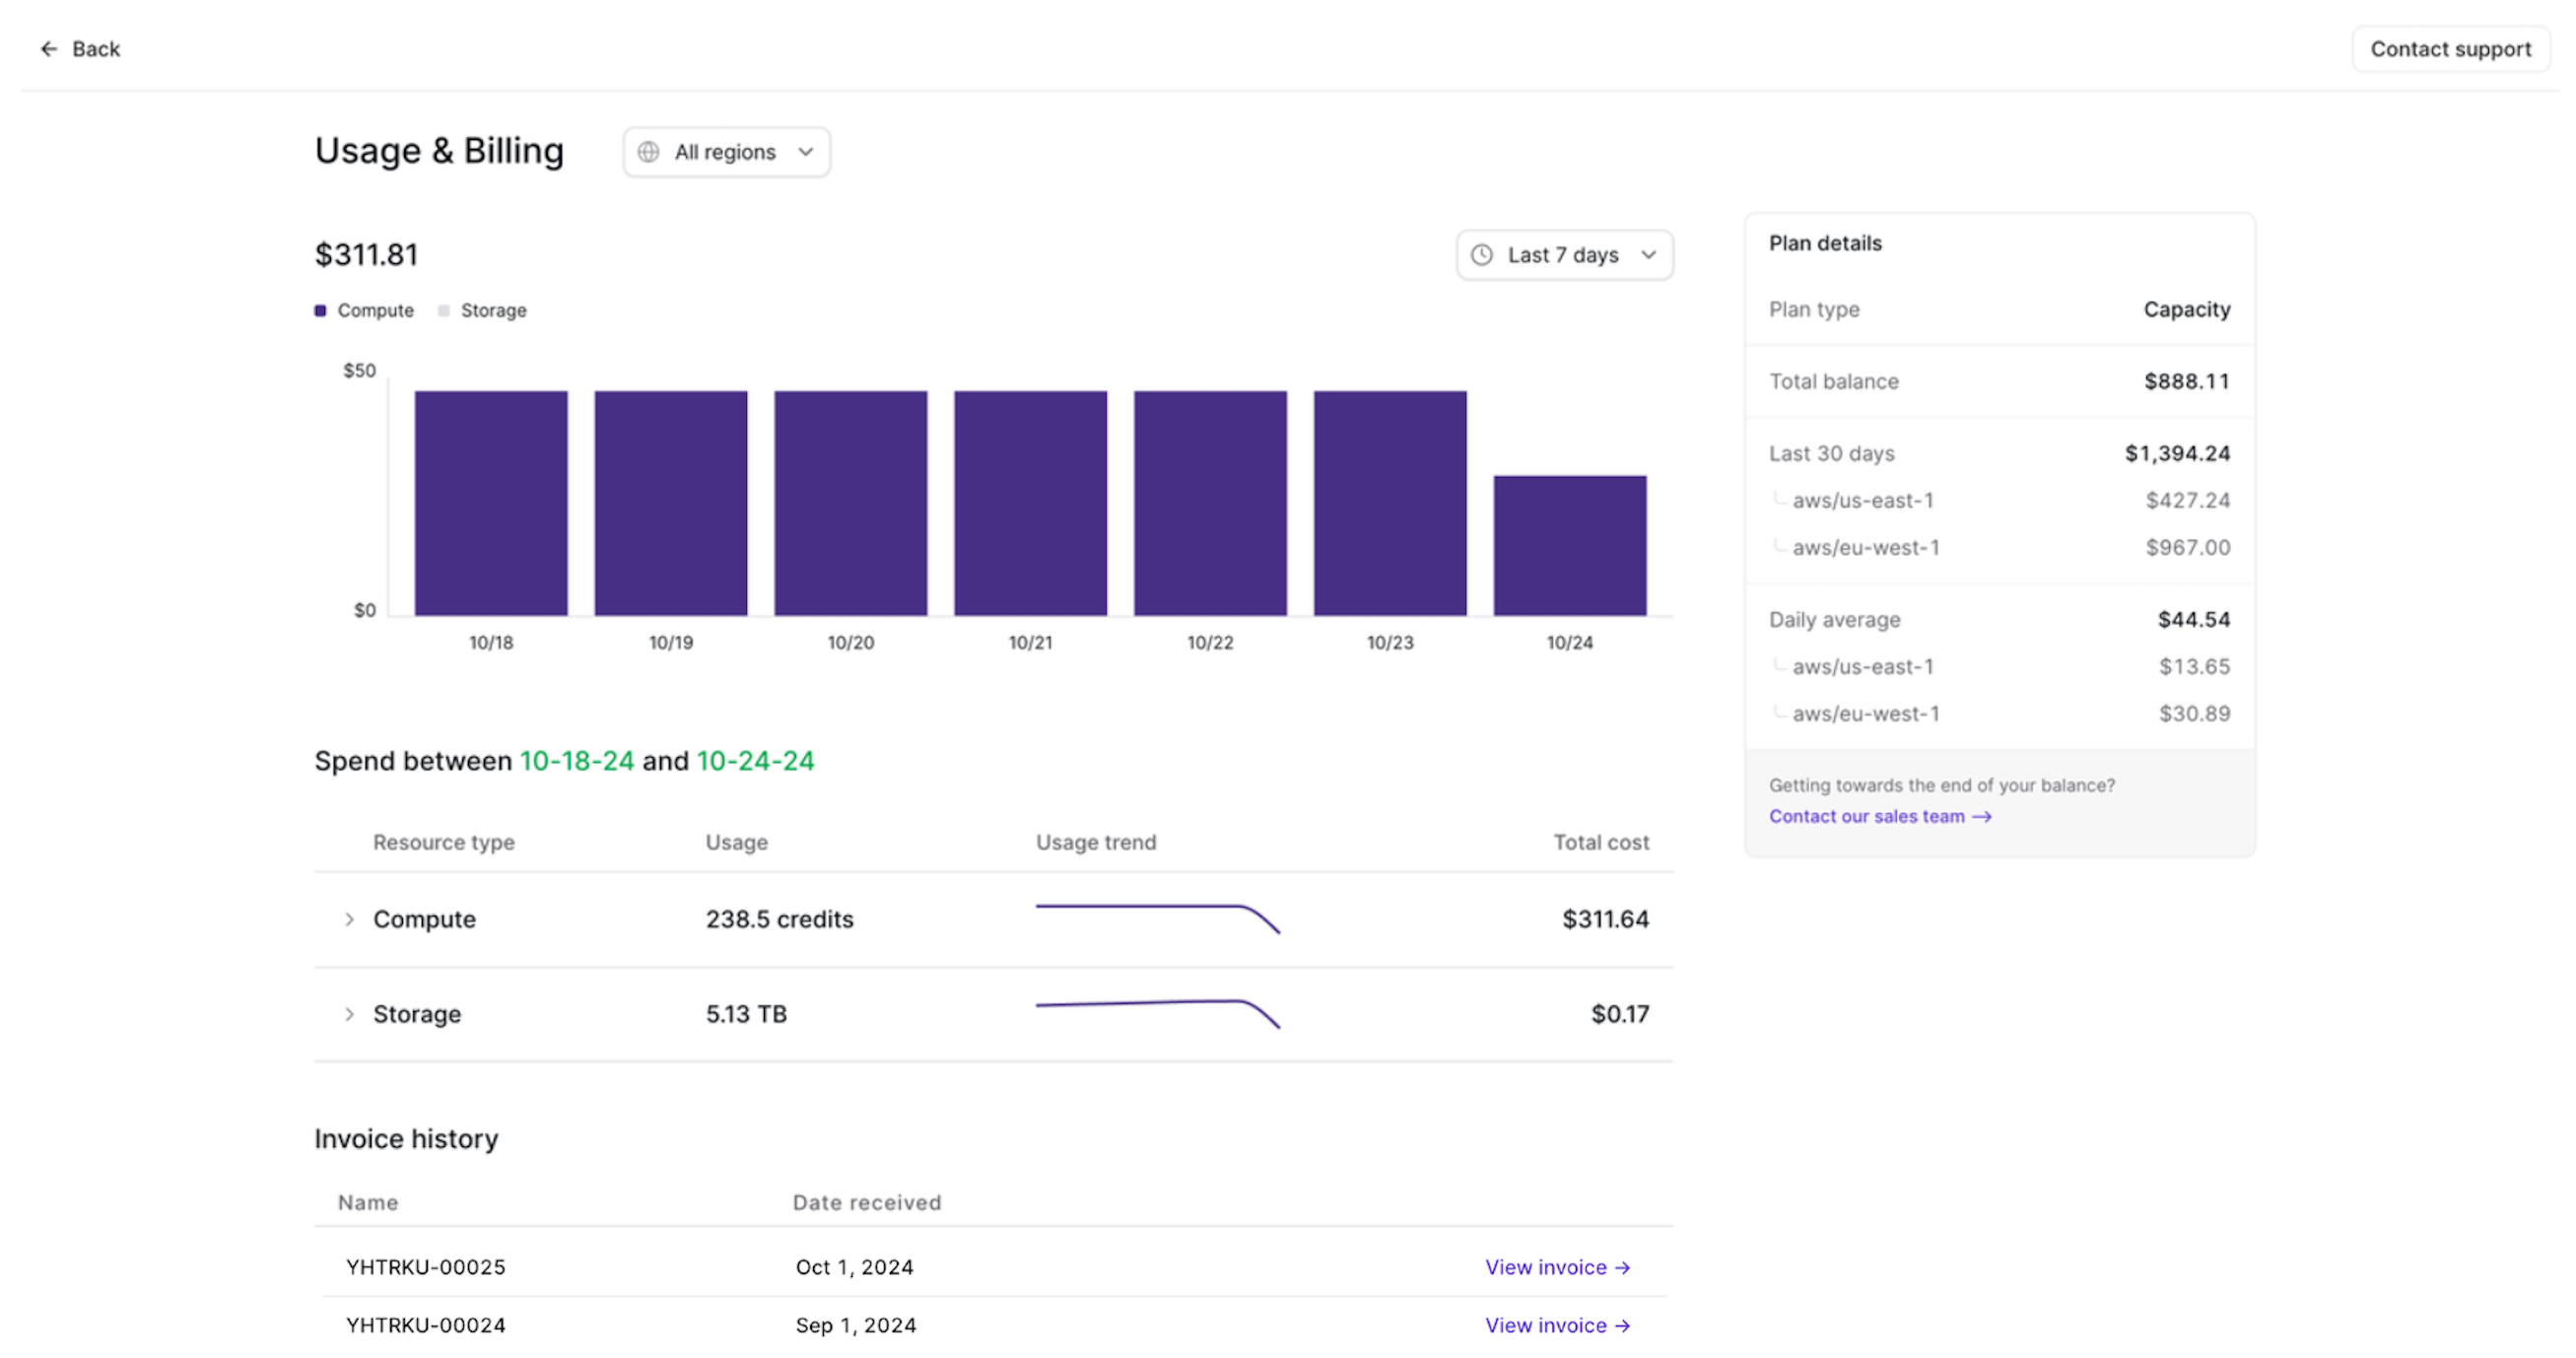Screen dimensions: 2576x1358
Task: View invoice YHTRKU-00024
Action: (x=1545, y=1326)
